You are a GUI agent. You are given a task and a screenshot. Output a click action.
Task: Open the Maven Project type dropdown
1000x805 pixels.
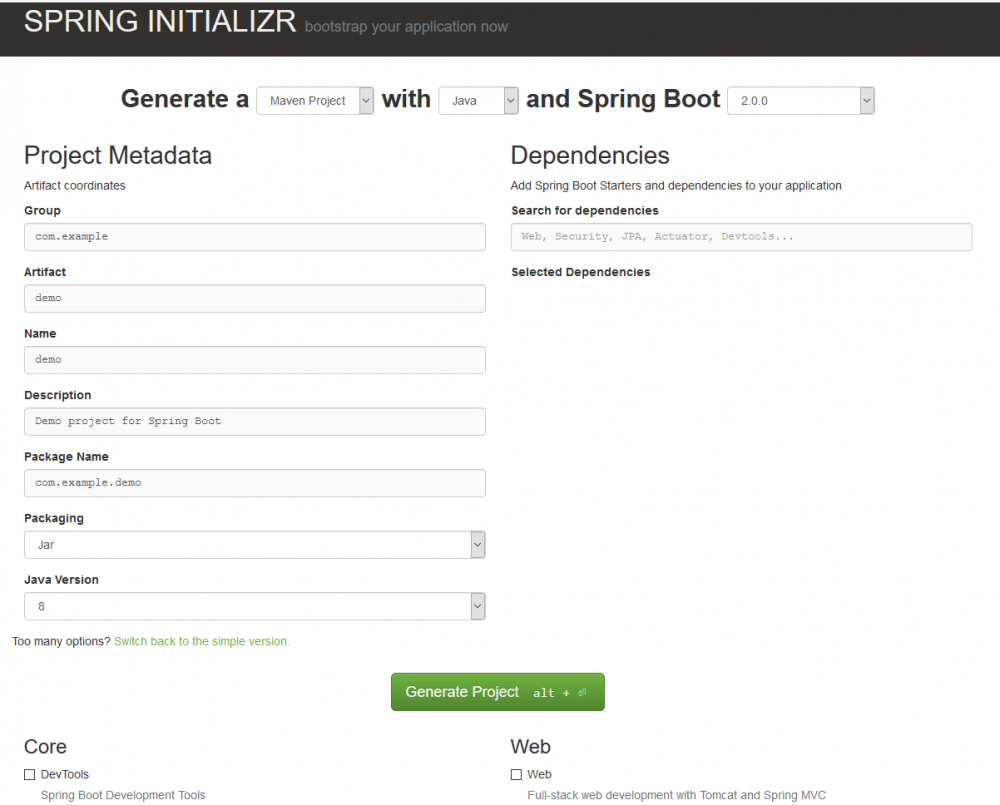coord(314,101)
